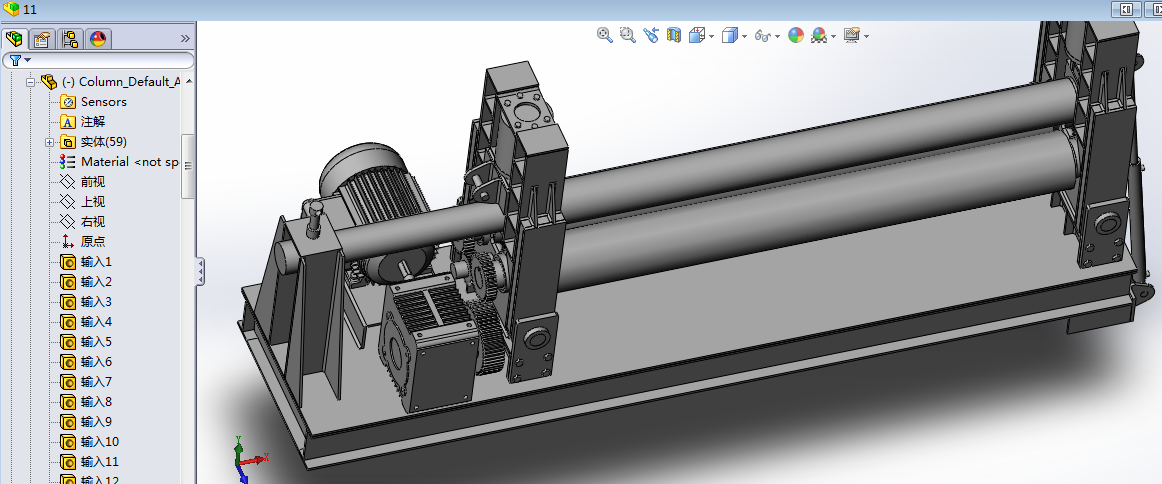Open View Settings dropdown arrow
The image size is (1162, 484).
866,36
